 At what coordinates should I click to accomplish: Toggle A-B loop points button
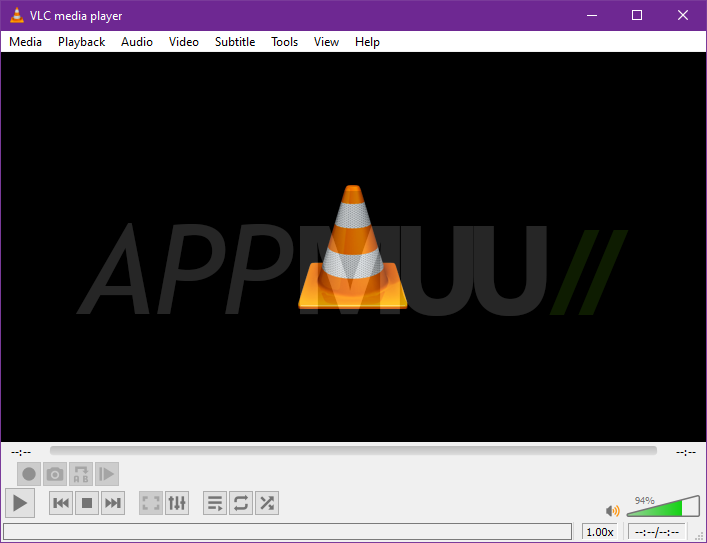81,474
